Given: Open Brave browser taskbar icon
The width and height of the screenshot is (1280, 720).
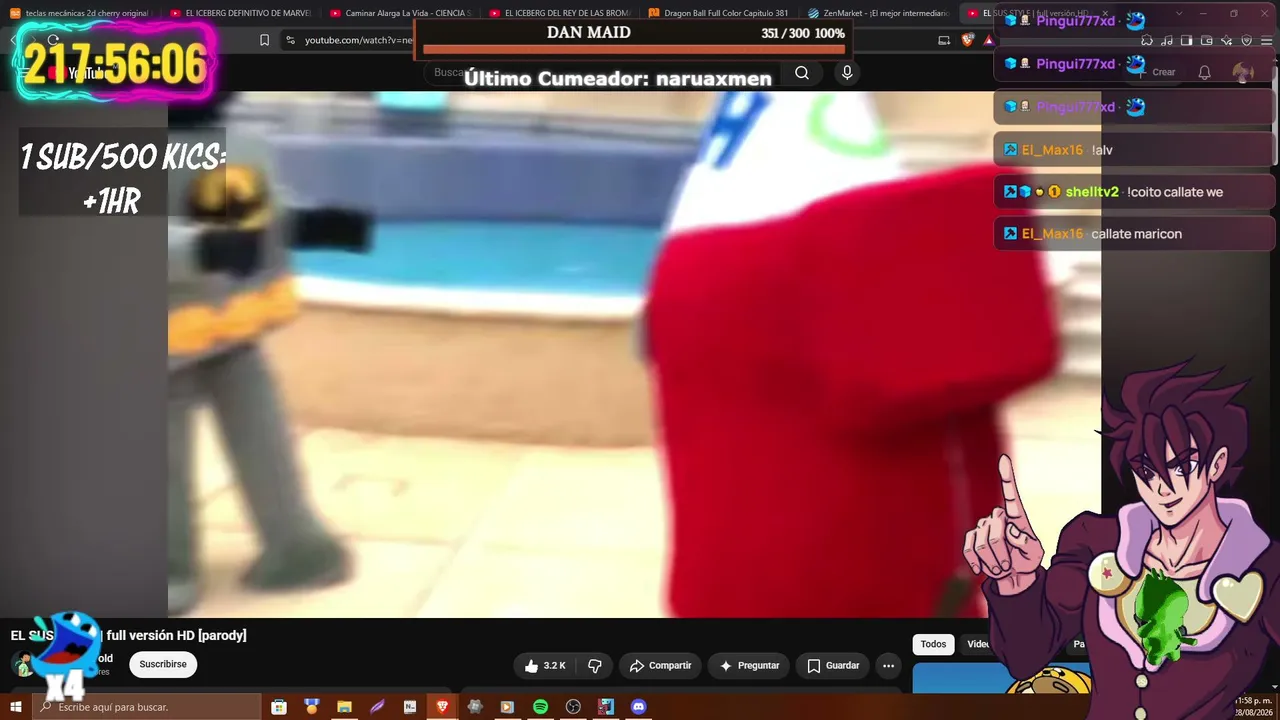Looking at the screenshot, I should [x=442, y=707].
